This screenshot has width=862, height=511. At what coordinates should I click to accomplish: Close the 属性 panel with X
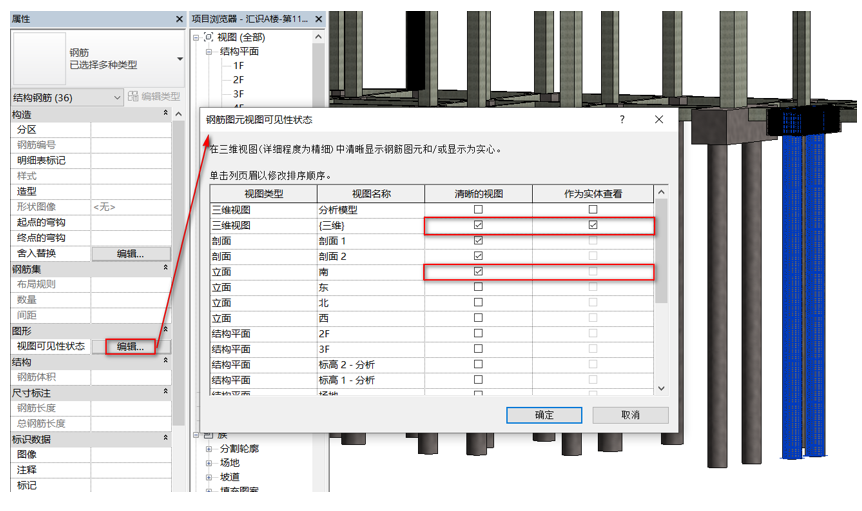(x=176, y=19)
